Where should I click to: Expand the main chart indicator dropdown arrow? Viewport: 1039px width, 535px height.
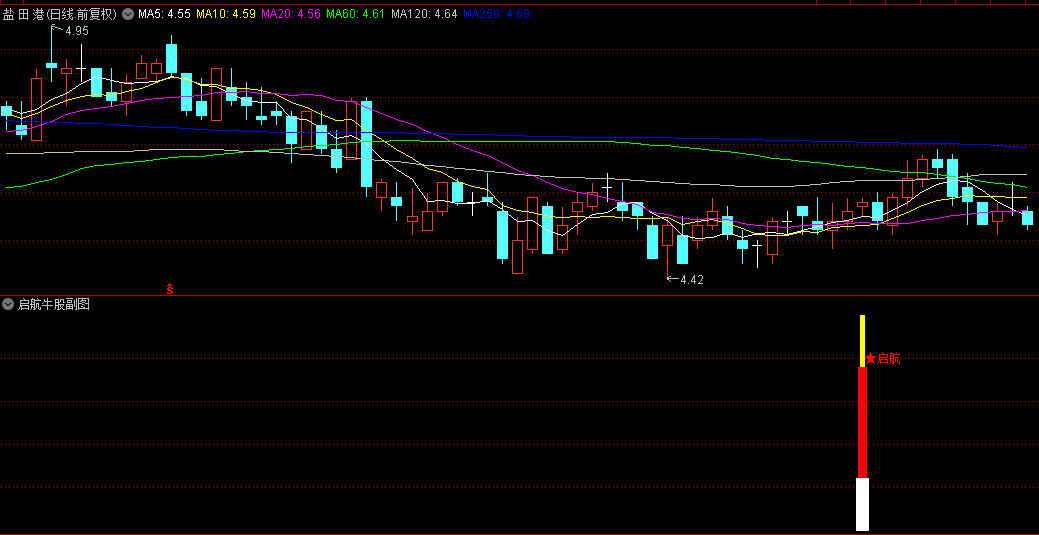[x=128, y=14]
